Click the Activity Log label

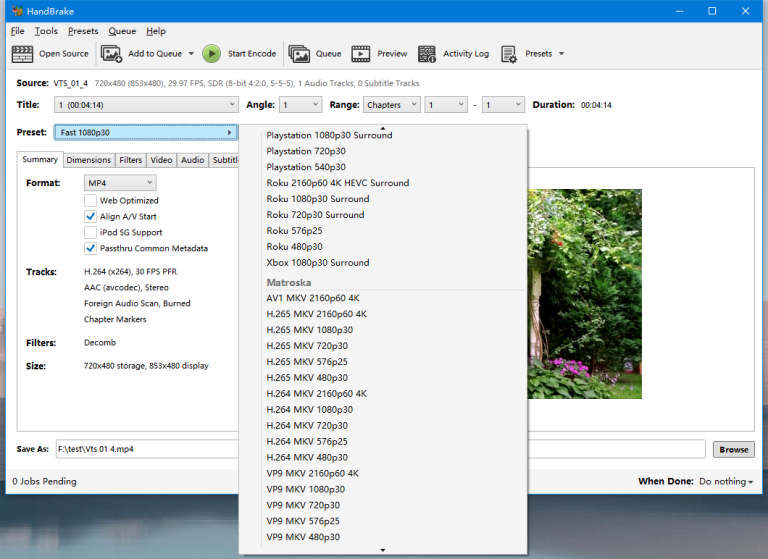[x=466, y=54]
